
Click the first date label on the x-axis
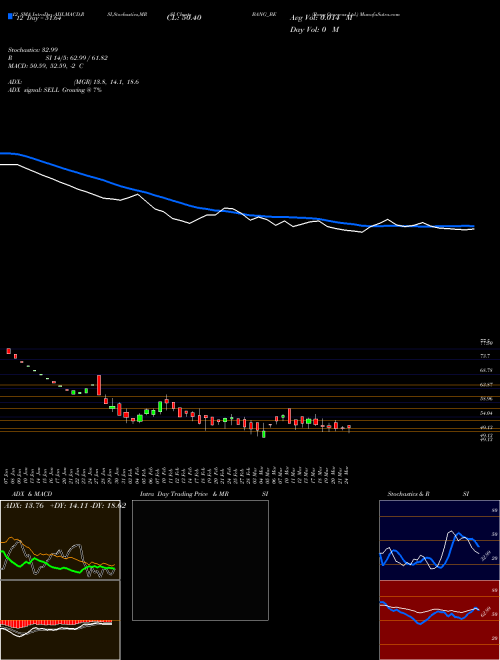pyautogui.click(x=8, y=475)
